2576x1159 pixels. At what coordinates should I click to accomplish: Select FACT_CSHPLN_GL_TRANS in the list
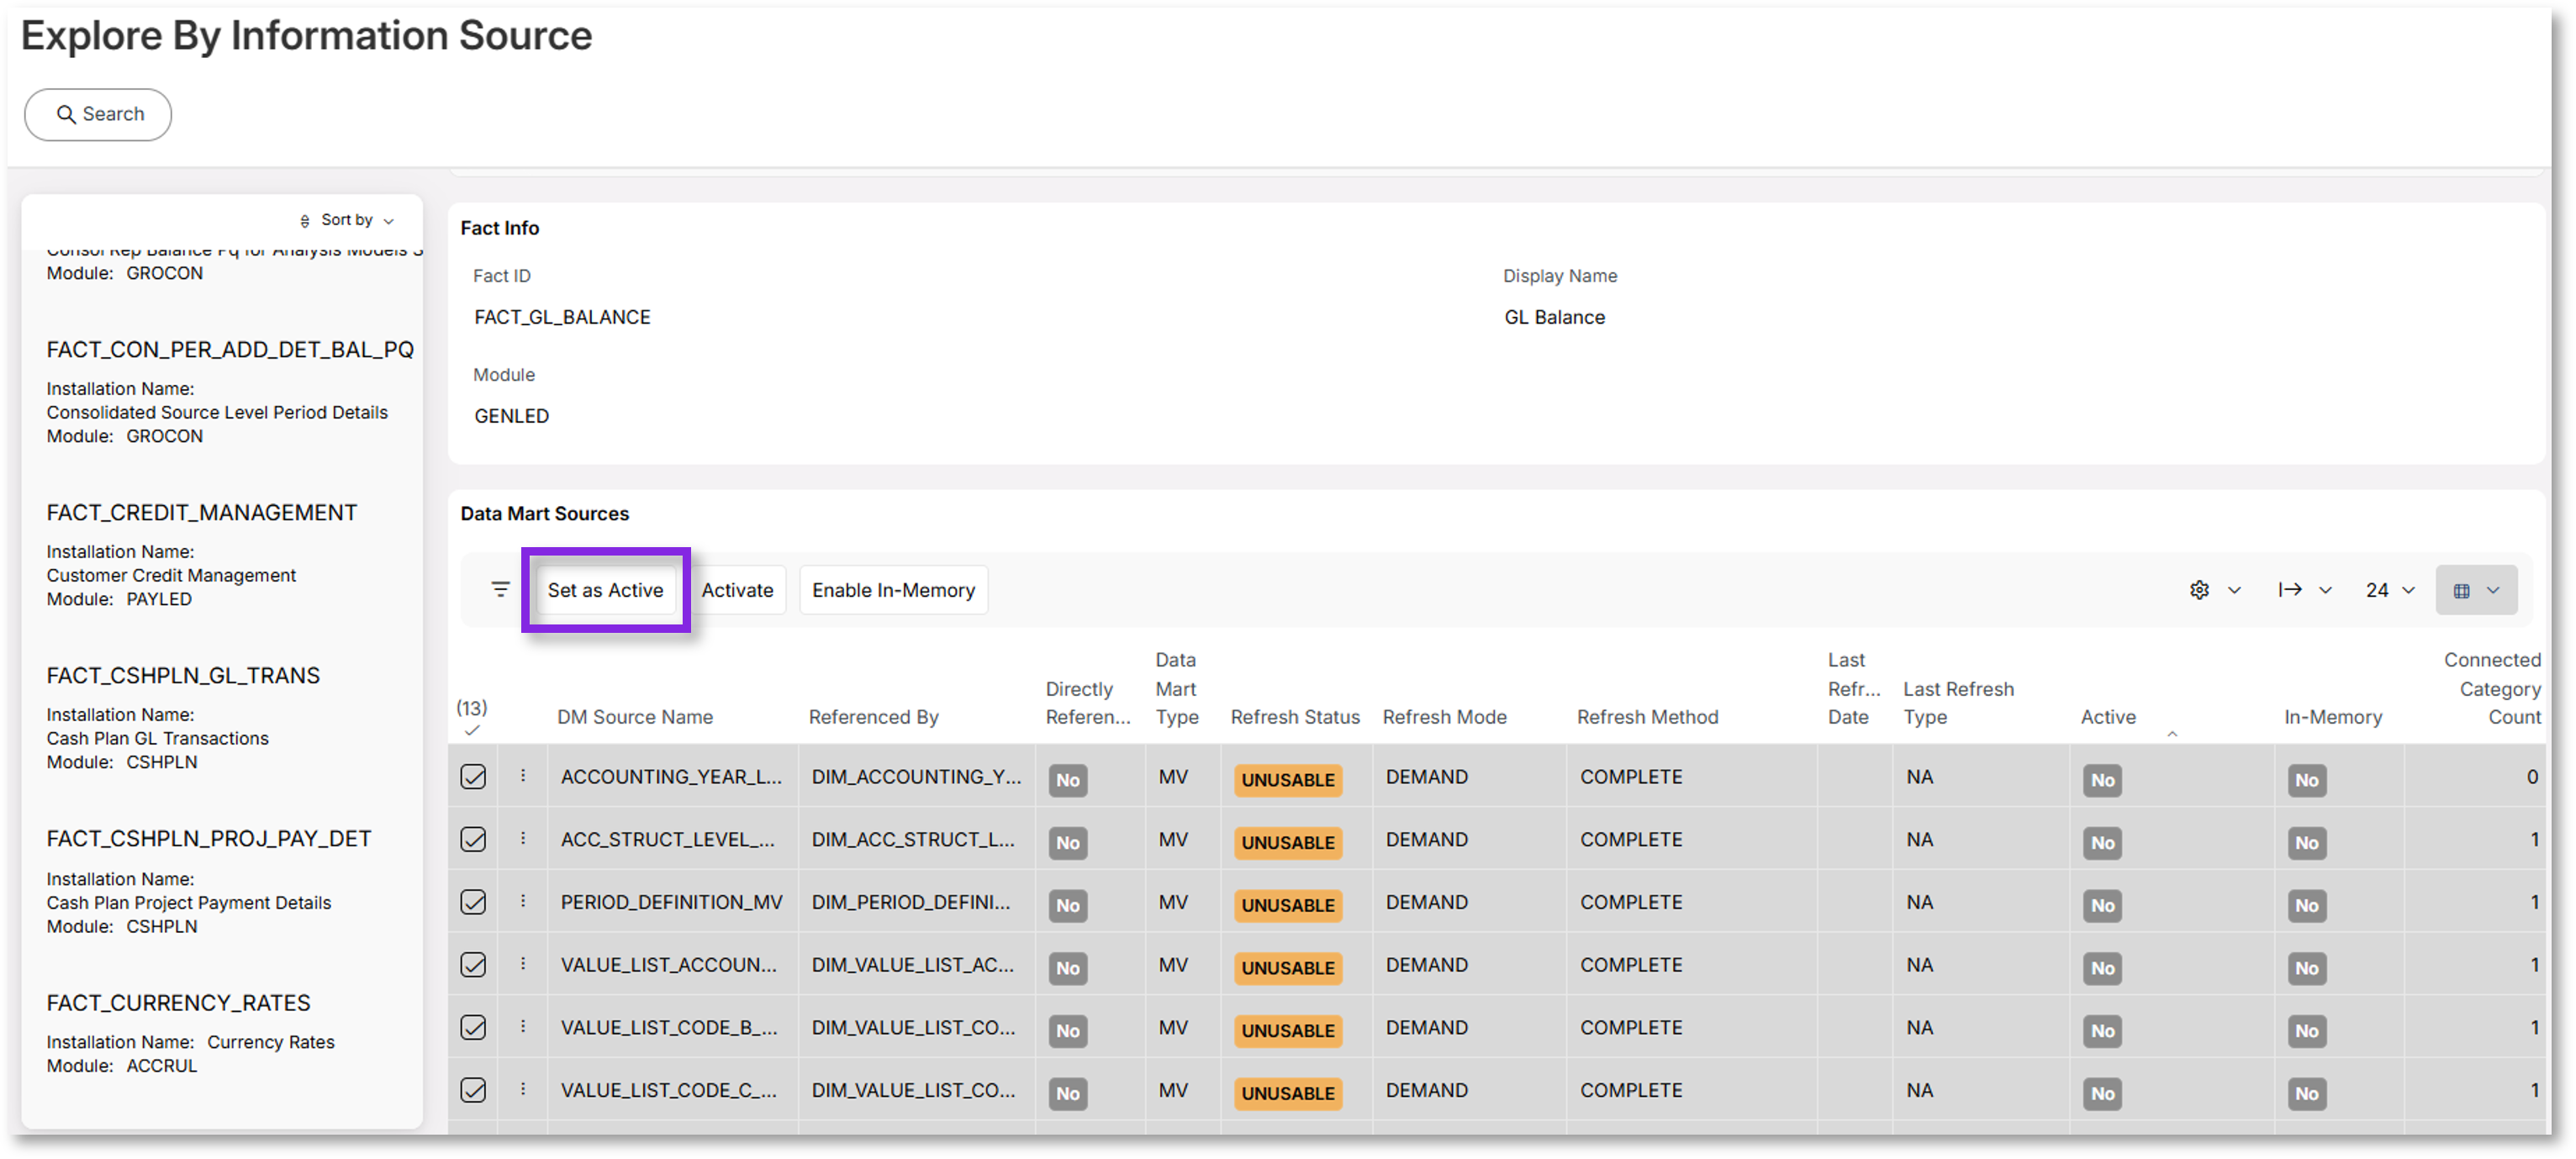pyautogui.click(x=183, y=676)
